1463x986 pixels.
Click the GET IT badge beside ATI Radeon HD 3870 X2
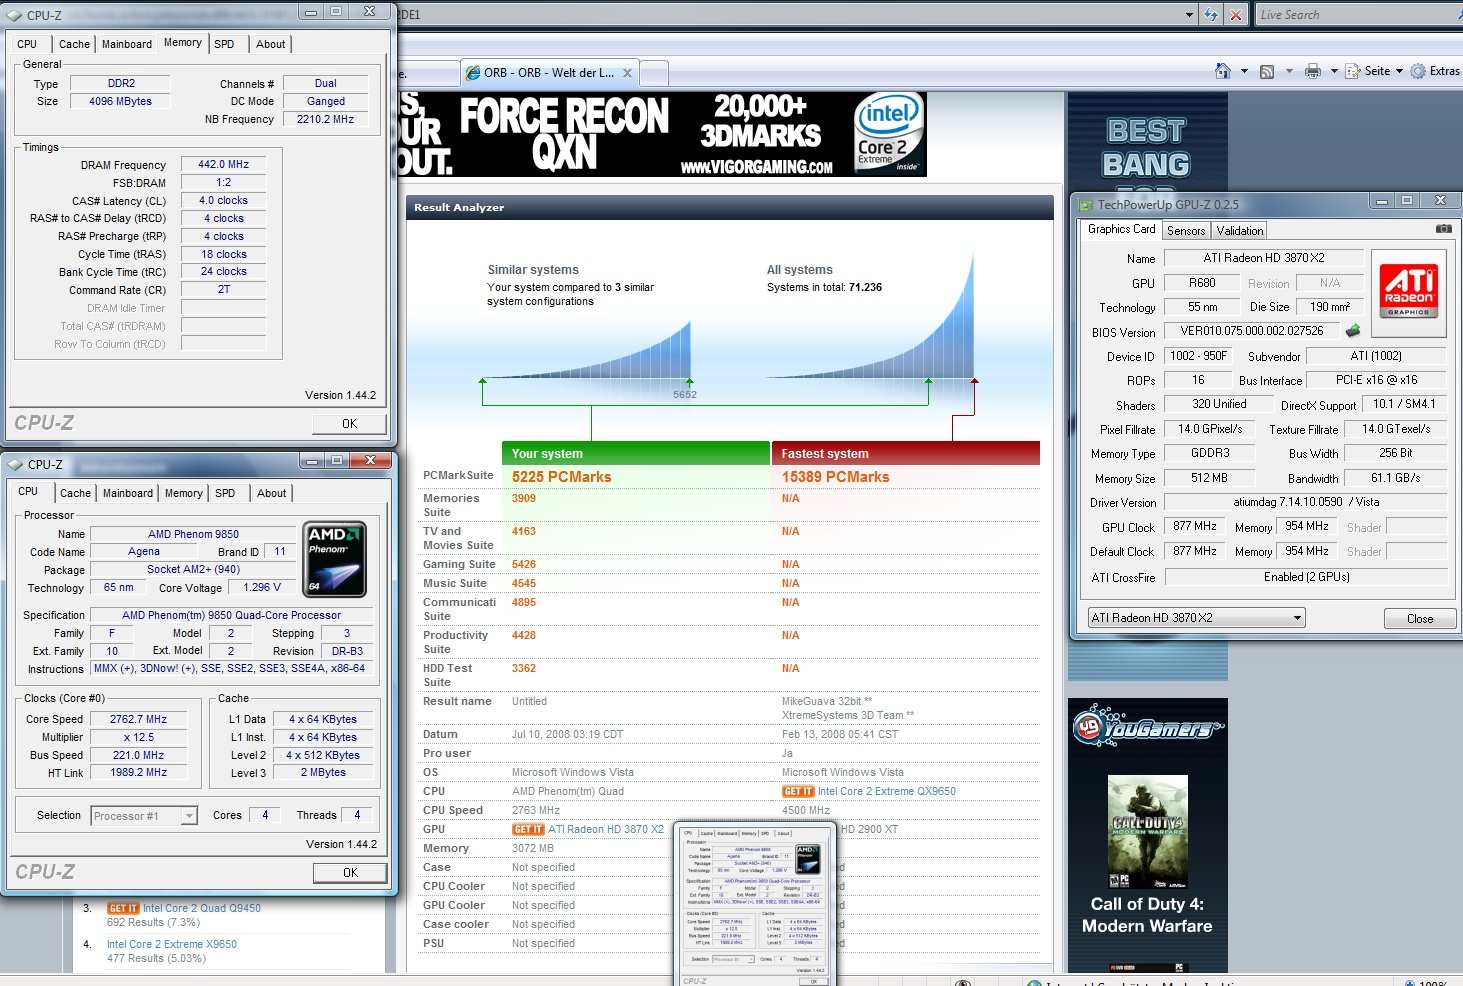click(x=528, y=829)
